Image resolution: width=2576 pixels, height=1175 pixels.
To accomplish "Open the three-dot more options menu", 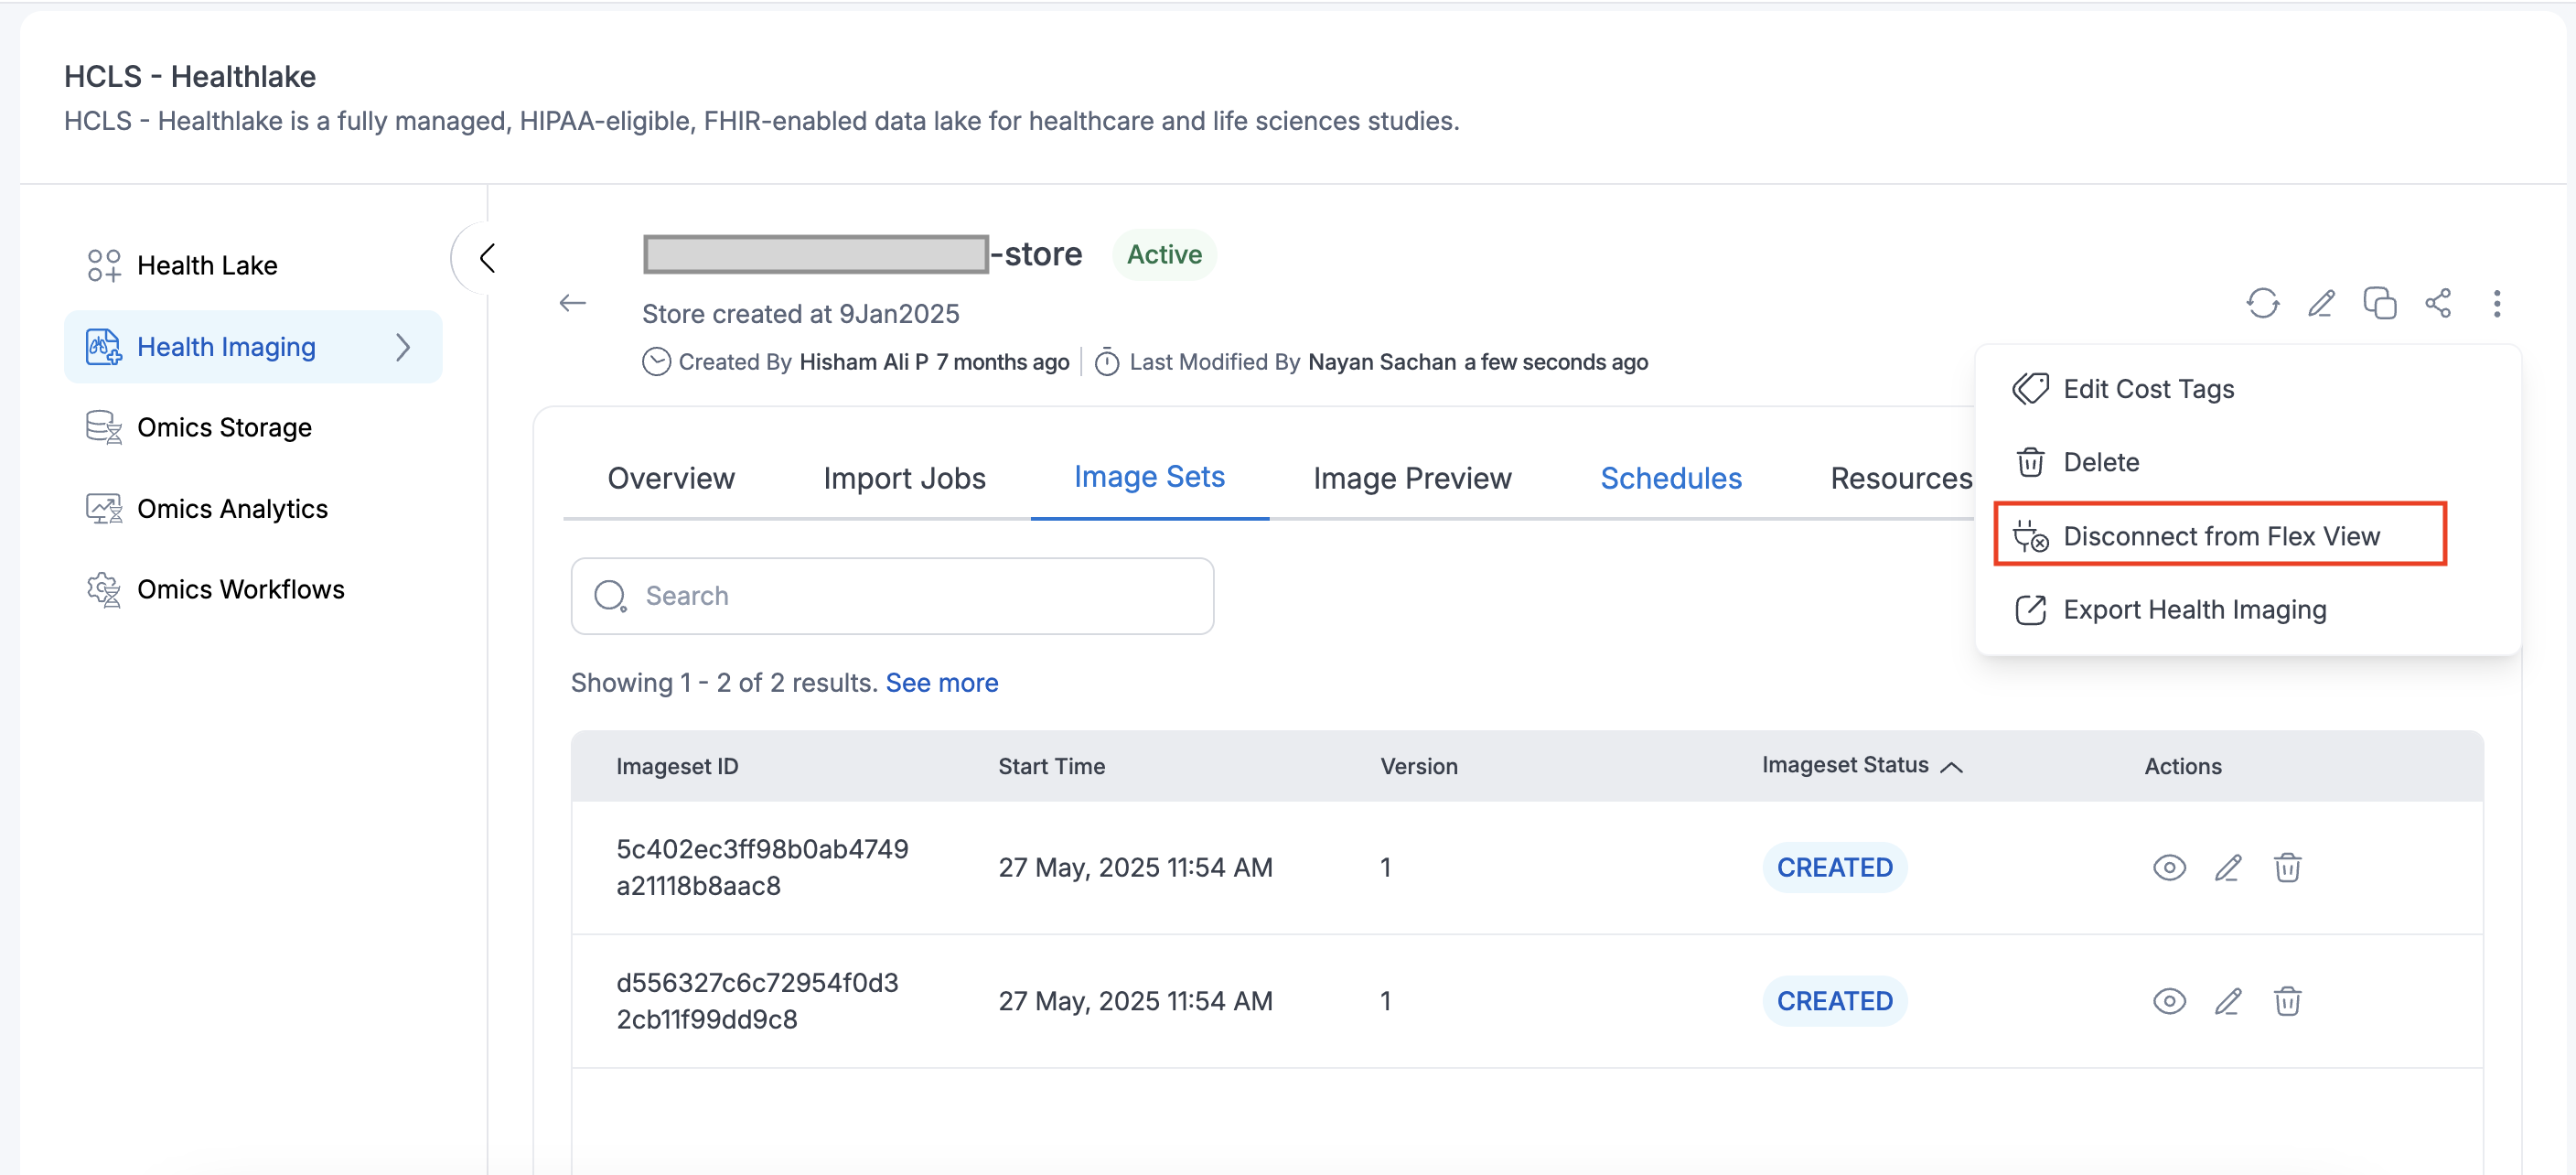I will pos(2497,303).
